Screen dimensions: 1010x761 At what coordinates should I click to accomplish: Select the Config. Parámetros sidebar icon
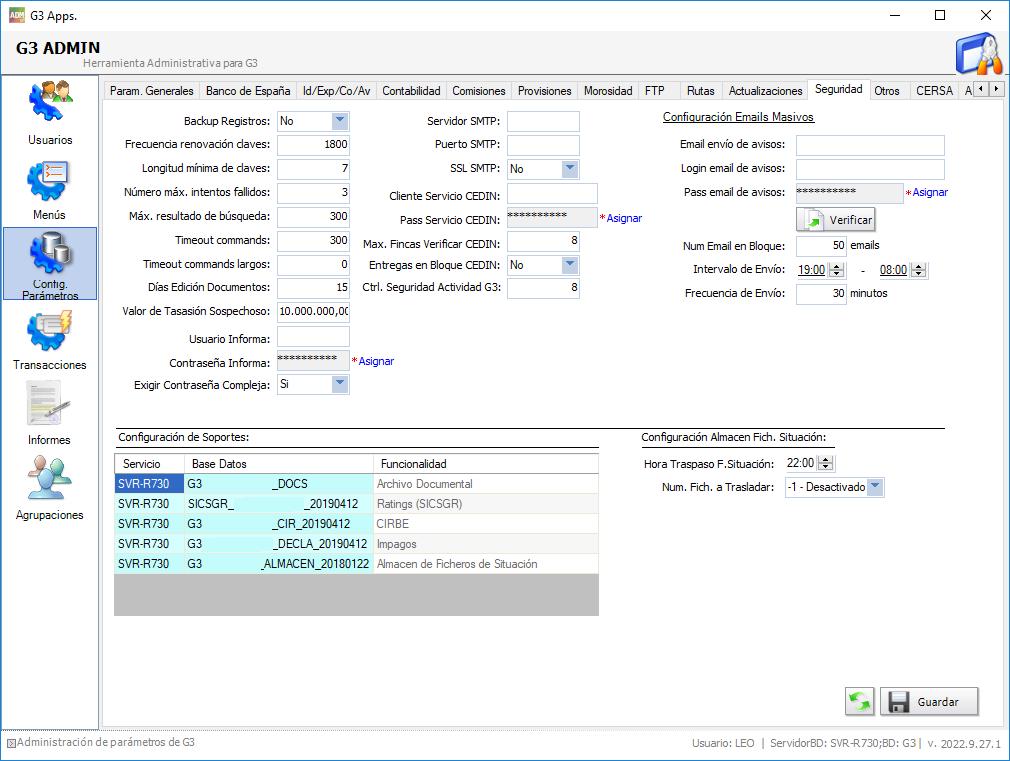pos(50,264)
